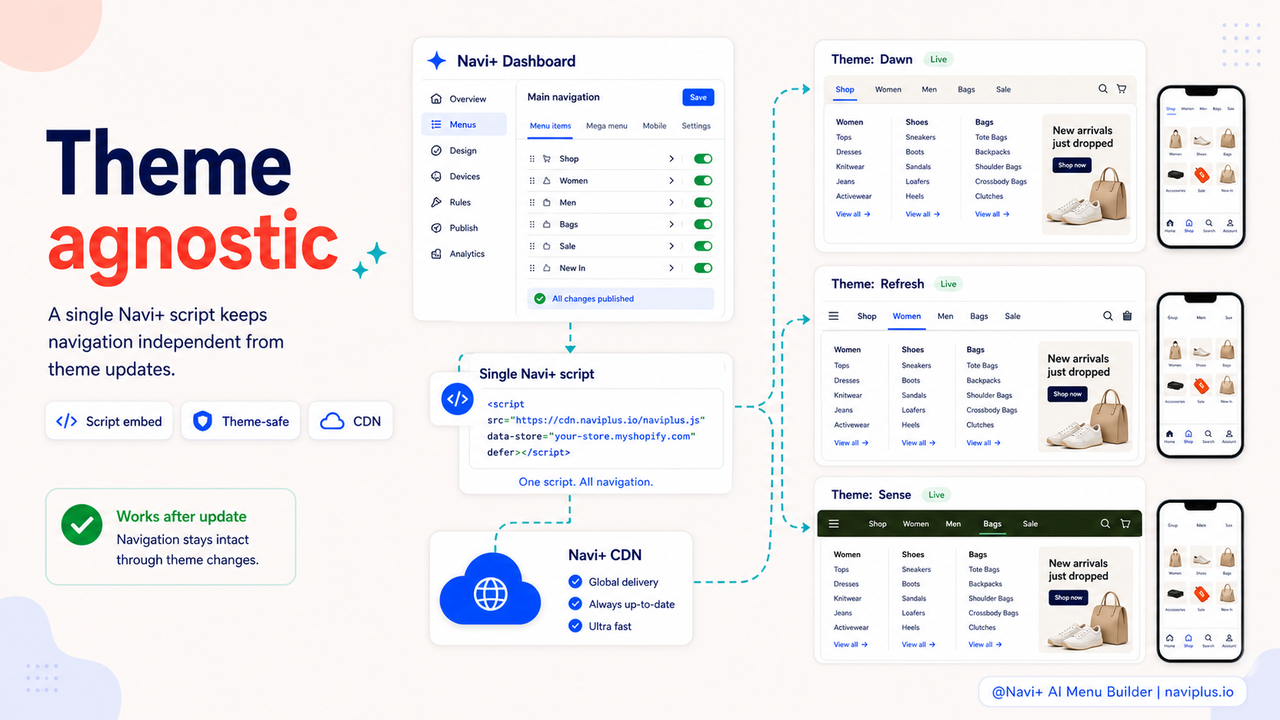Image resolution: width=1280 pixels, height=720 pixels.
Task: Switch to the Mobile tab
Action: [x=654, y=126]
